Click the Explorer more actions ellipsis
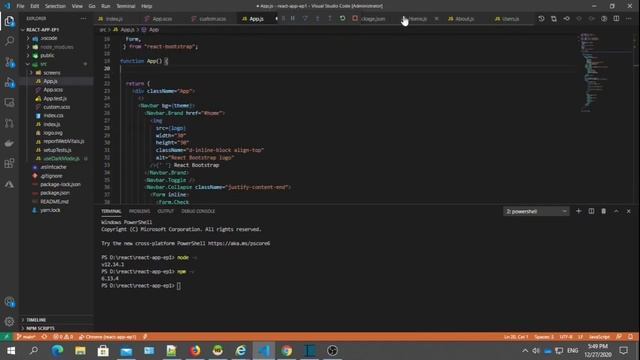640x360 pixels. (x=83, y=18)
